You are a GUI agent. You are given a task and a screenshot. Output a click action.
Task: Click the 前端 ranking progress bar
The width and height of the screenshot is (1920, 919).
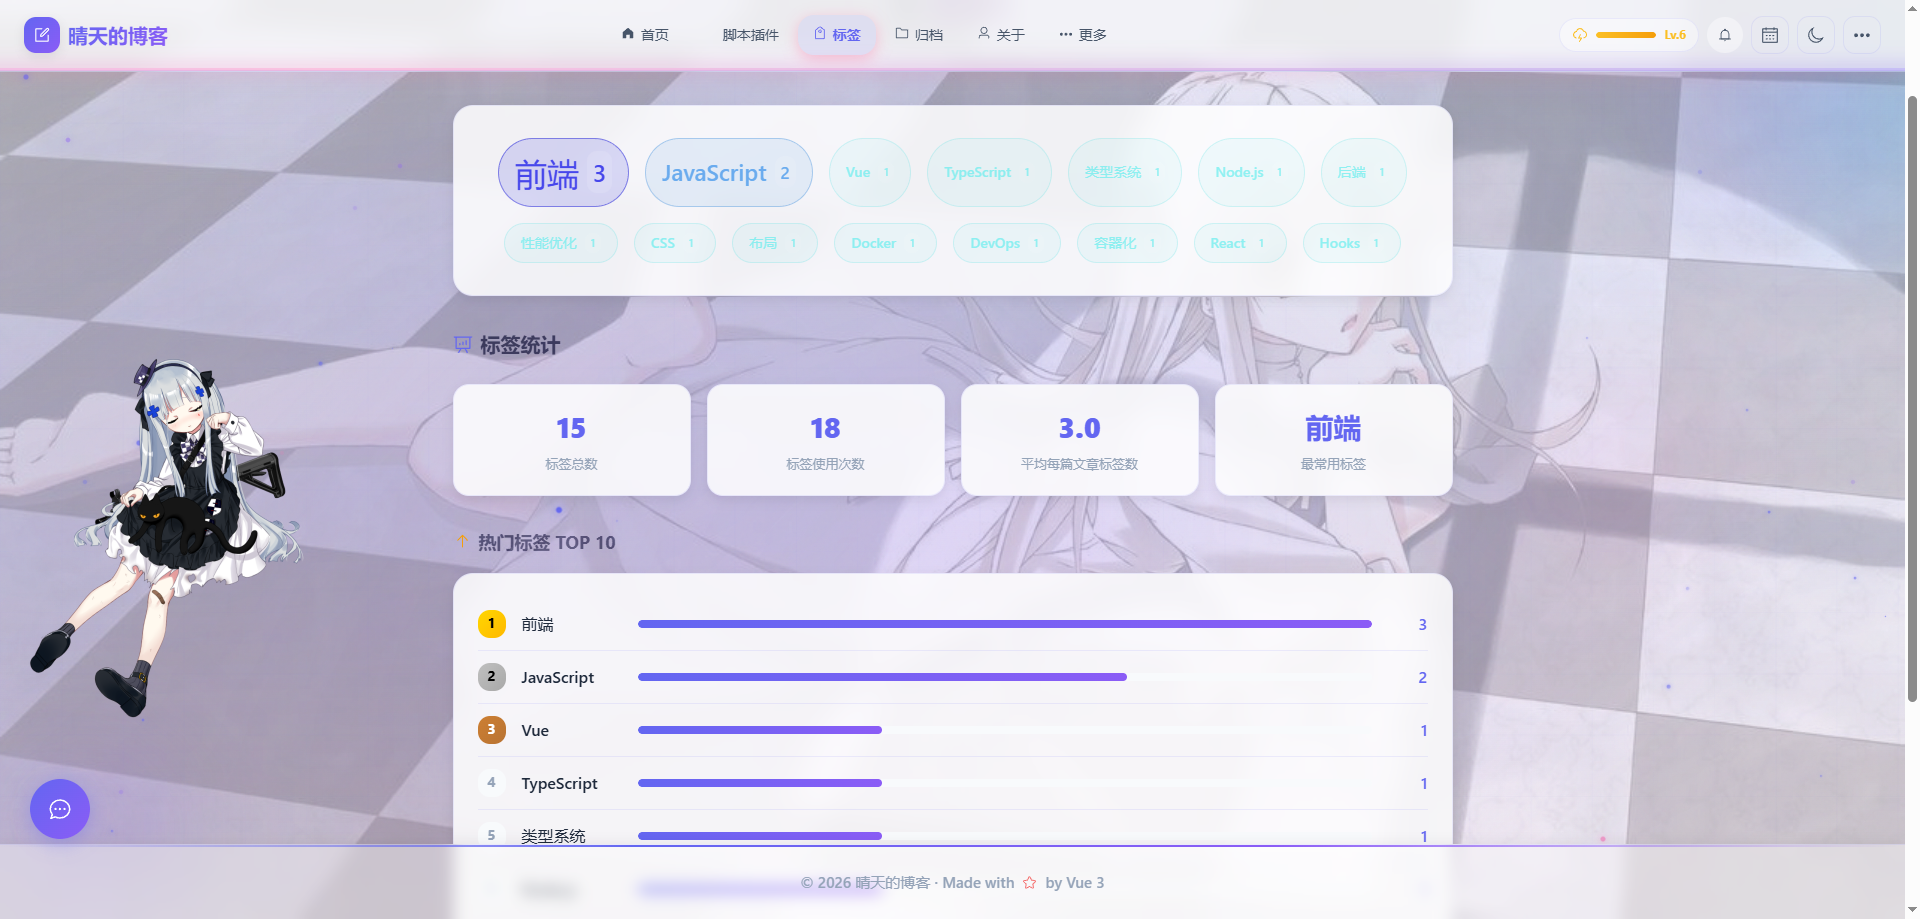tap(1005, 624)
